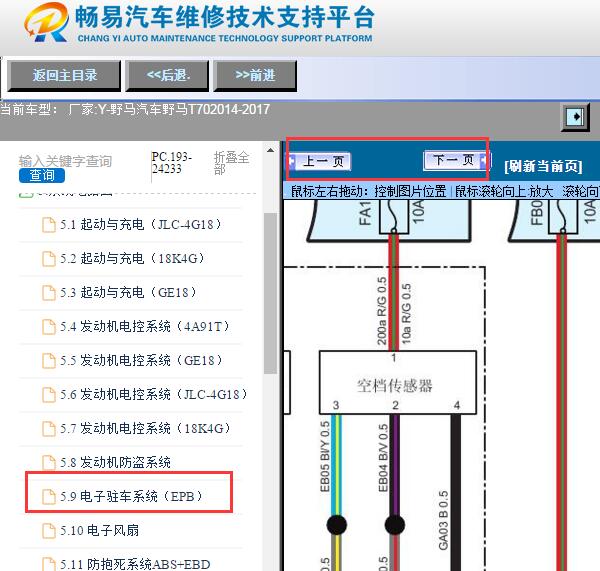This screenshot has width=600, height=571.
Task: Click document icon beside 5.2 entry
Action: tap(49, 259)
